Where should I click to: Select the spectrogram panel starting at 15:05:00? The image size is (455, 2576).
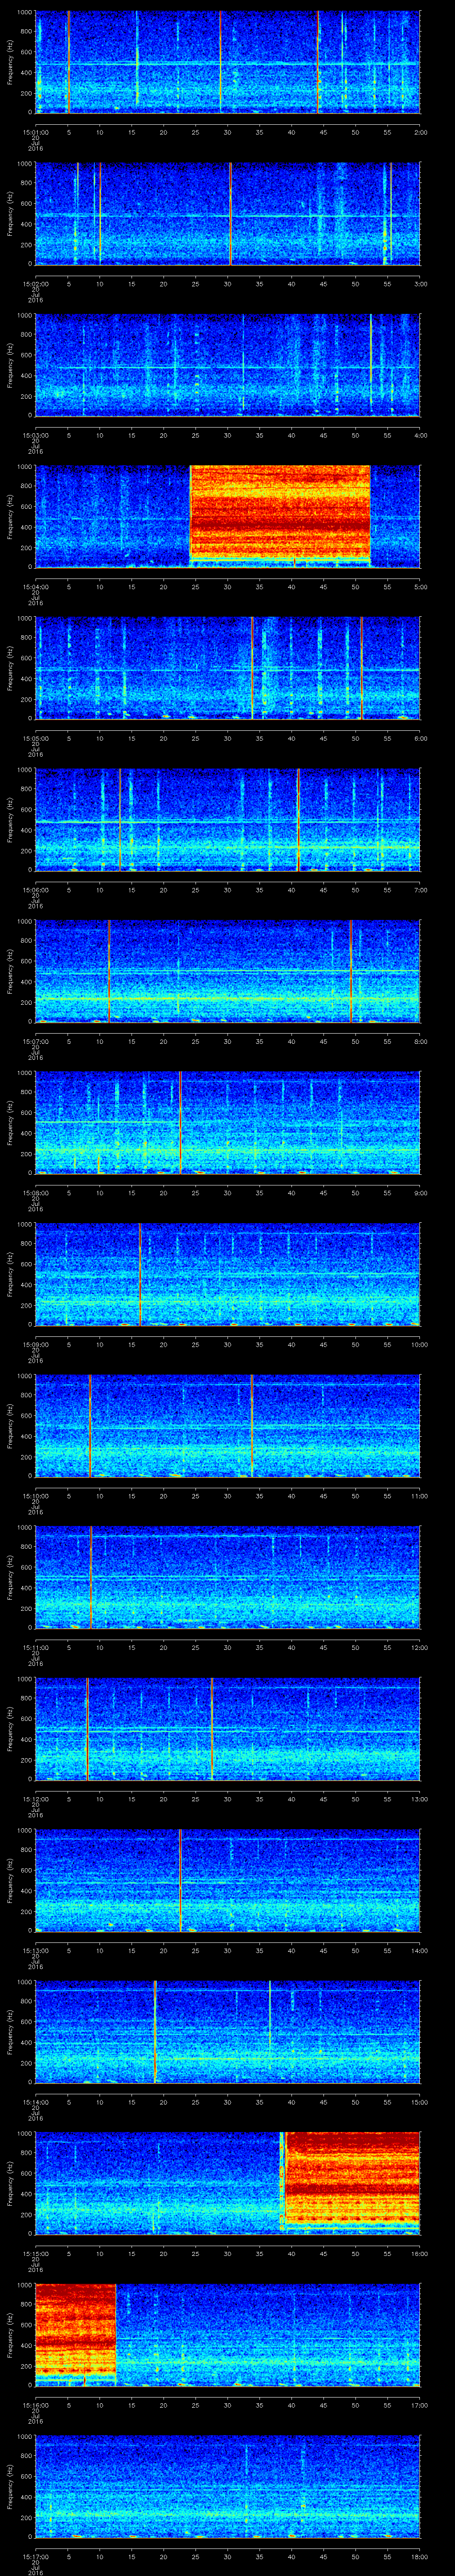(x=227, y=668)
